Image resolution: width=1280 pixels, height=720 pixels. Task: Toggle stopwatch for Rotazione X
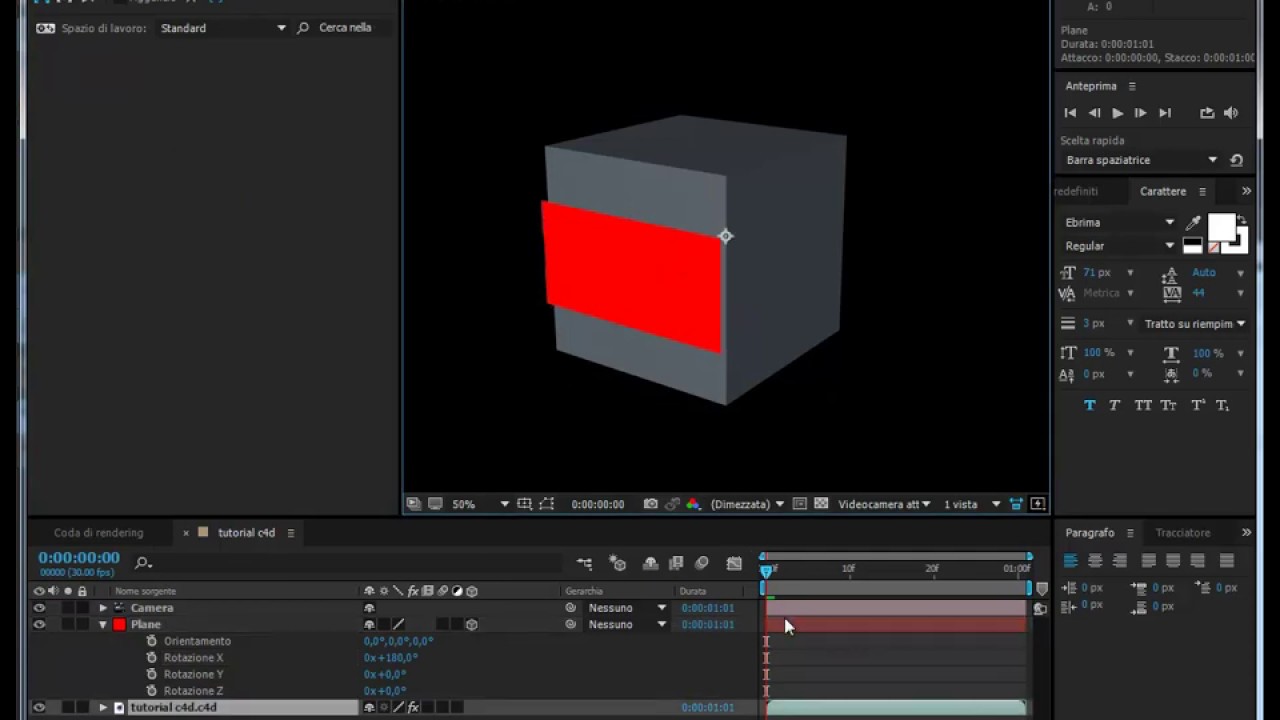(x=152, y=658)
